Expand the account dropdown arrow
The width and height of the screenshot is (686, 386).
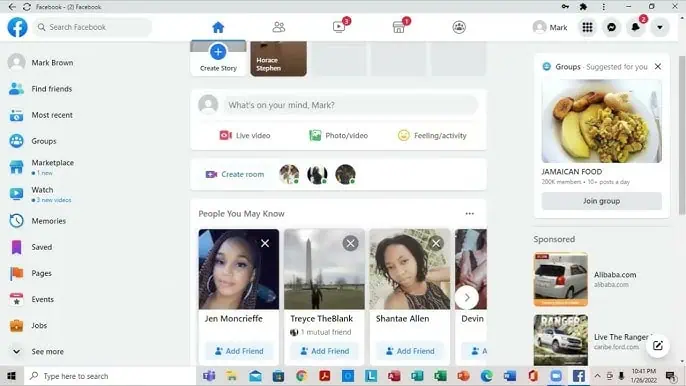pyautogui.click(x=660, y=27)
